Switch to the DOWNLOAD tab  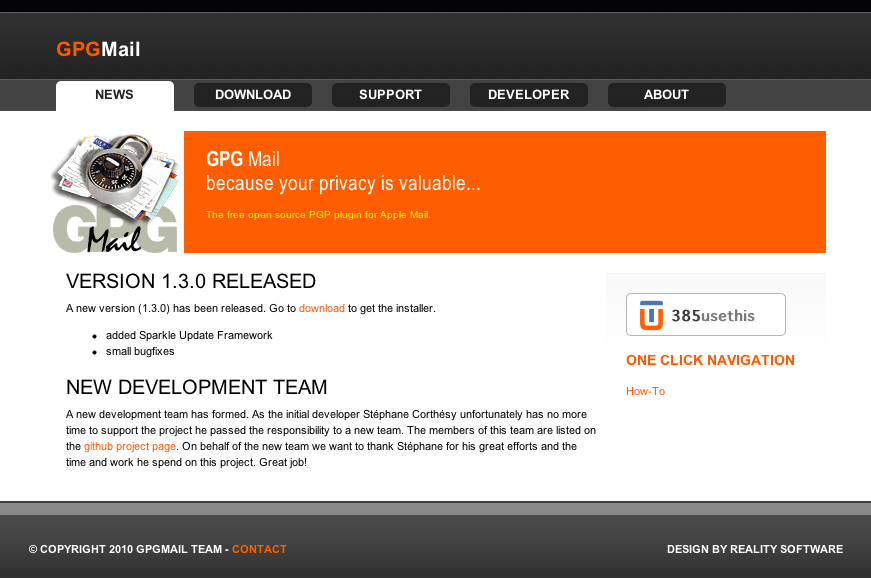coord(253,95)
